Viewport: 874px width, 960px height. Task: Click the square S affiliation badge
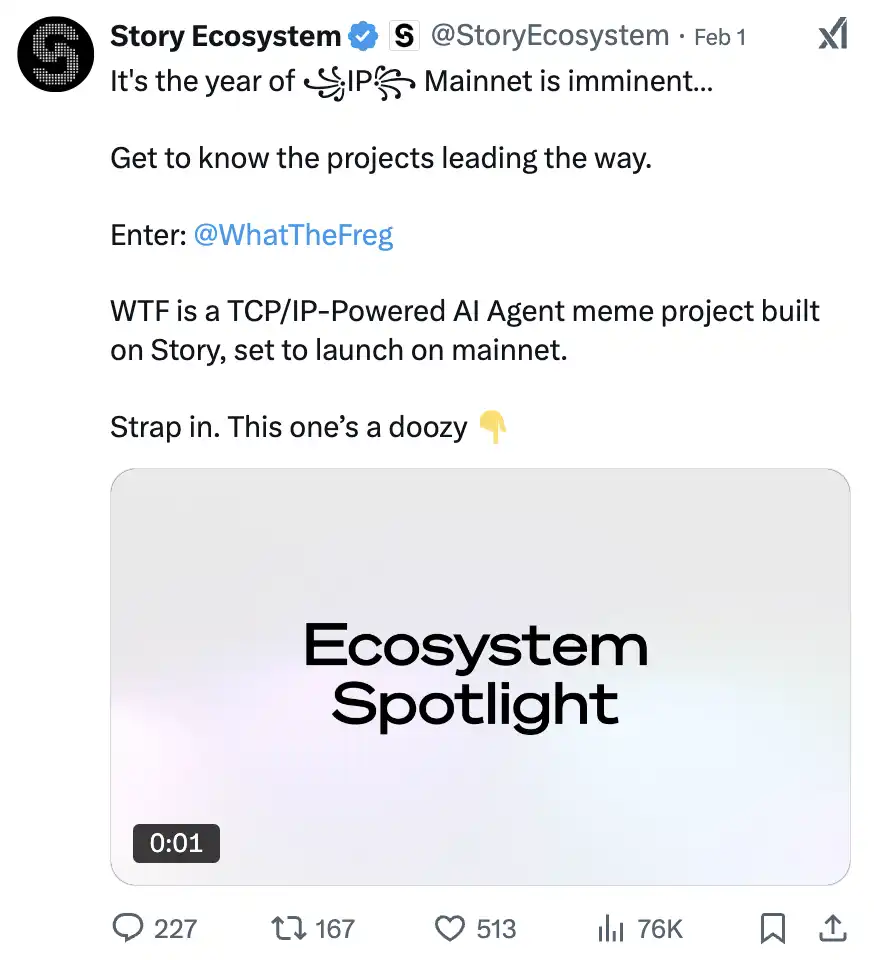tap(404, 34)
